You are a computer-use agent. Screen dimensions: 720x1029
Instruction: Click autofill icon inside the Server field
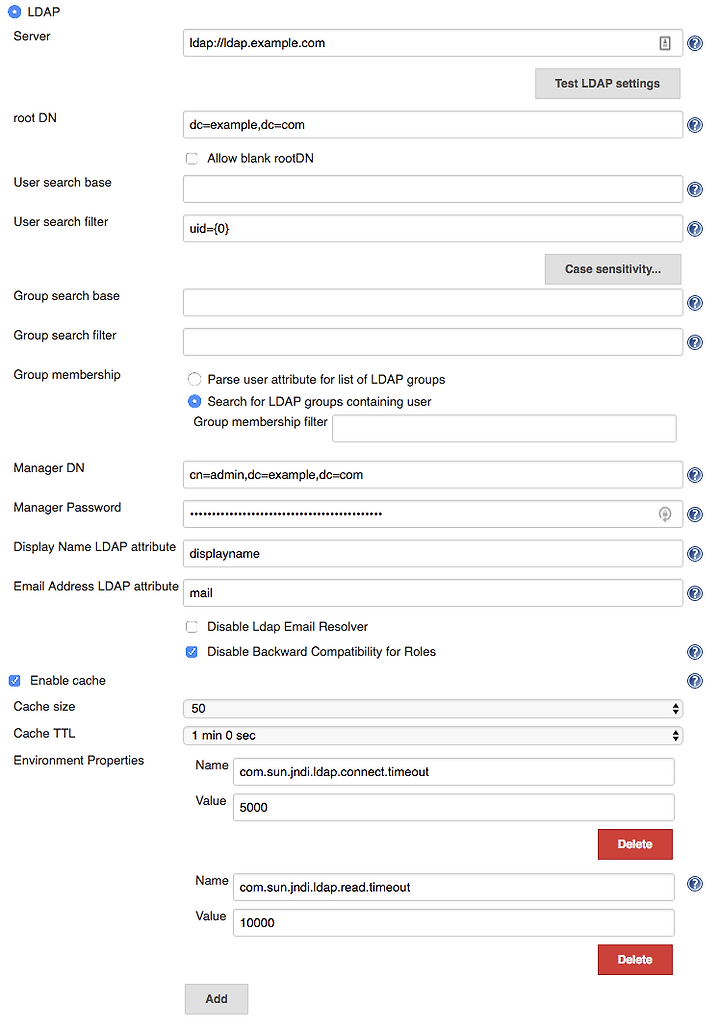coord(665,43)
